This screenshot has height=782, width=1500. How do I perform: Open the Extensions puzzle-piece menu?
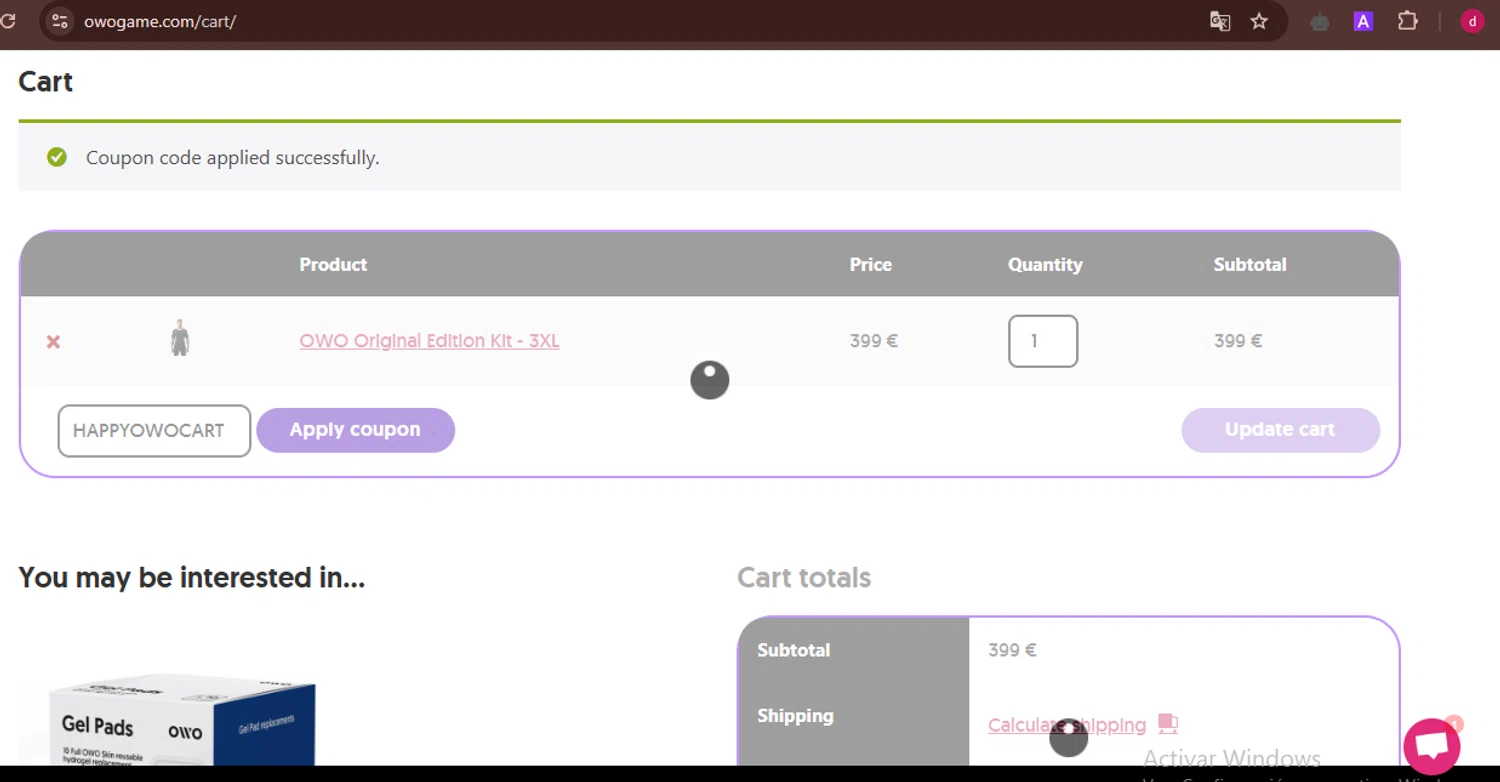coord(1408,21)
